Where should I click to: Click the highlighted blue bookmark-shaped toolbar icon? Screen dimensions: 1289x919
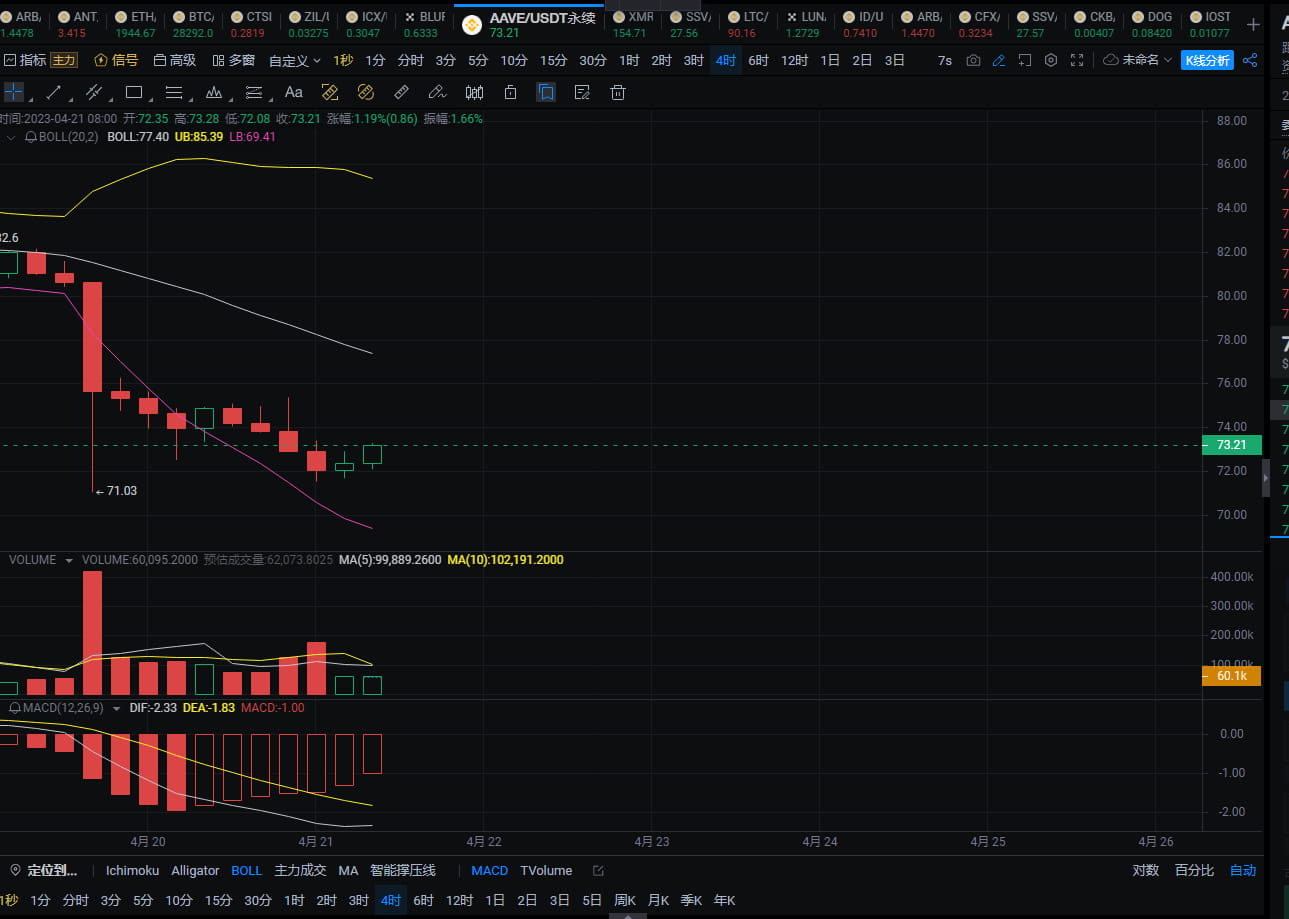pyautogui.click(x=546, y=92)
